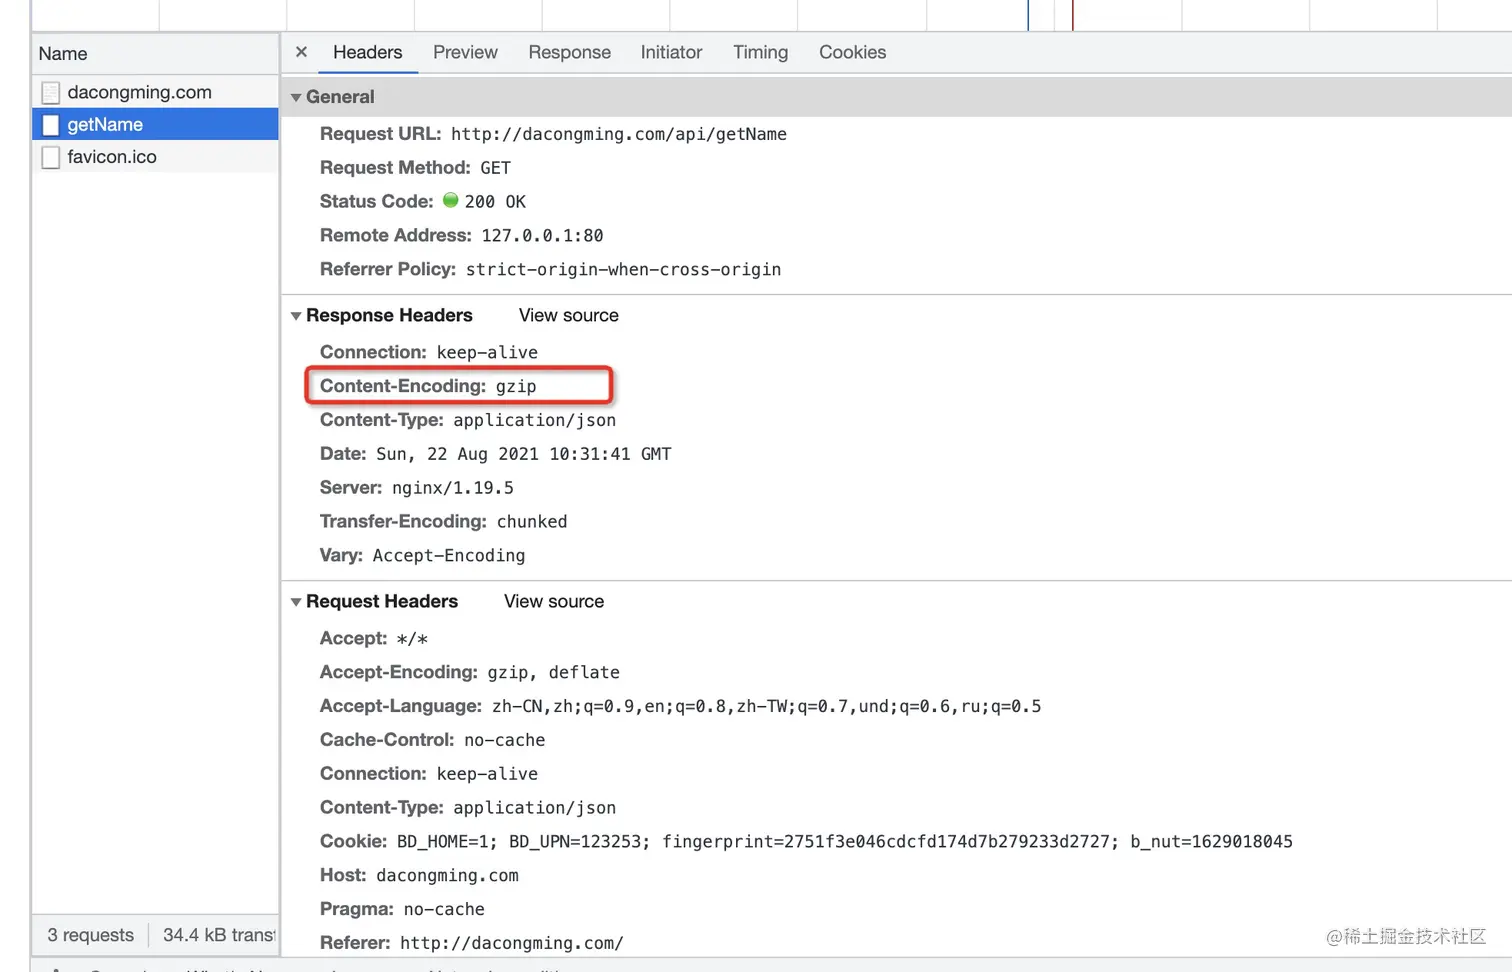Close the request details panel

(301, 52)
